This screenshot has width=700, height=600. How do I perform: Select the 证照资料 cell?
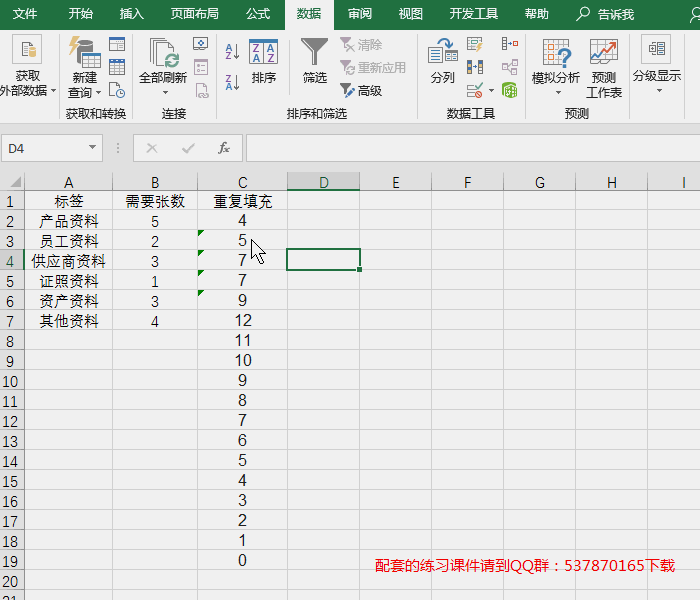(x=69, y=281)
